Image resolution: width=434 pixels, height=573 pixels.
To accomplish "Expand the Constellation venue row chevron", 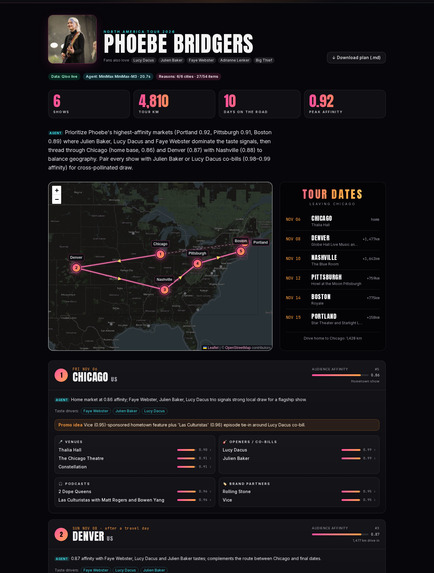I will coord(211,467).
